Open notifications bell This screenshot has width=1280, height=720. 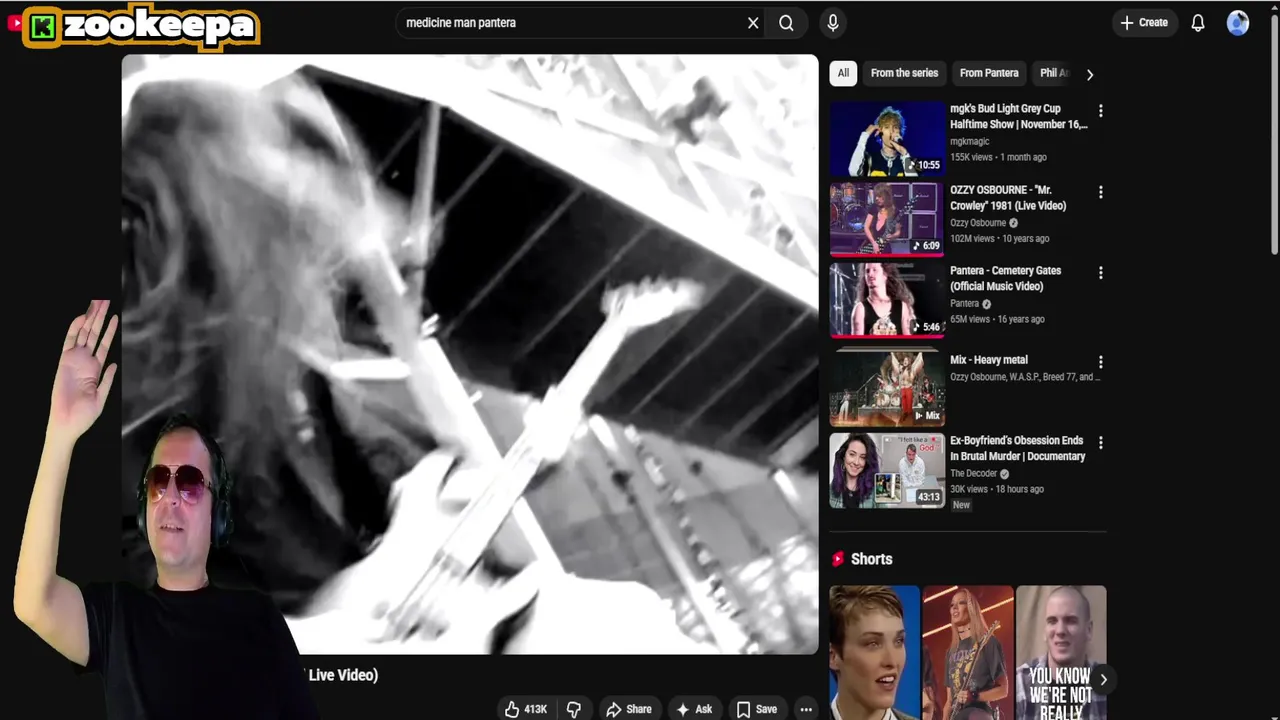tap(1198, 23)
